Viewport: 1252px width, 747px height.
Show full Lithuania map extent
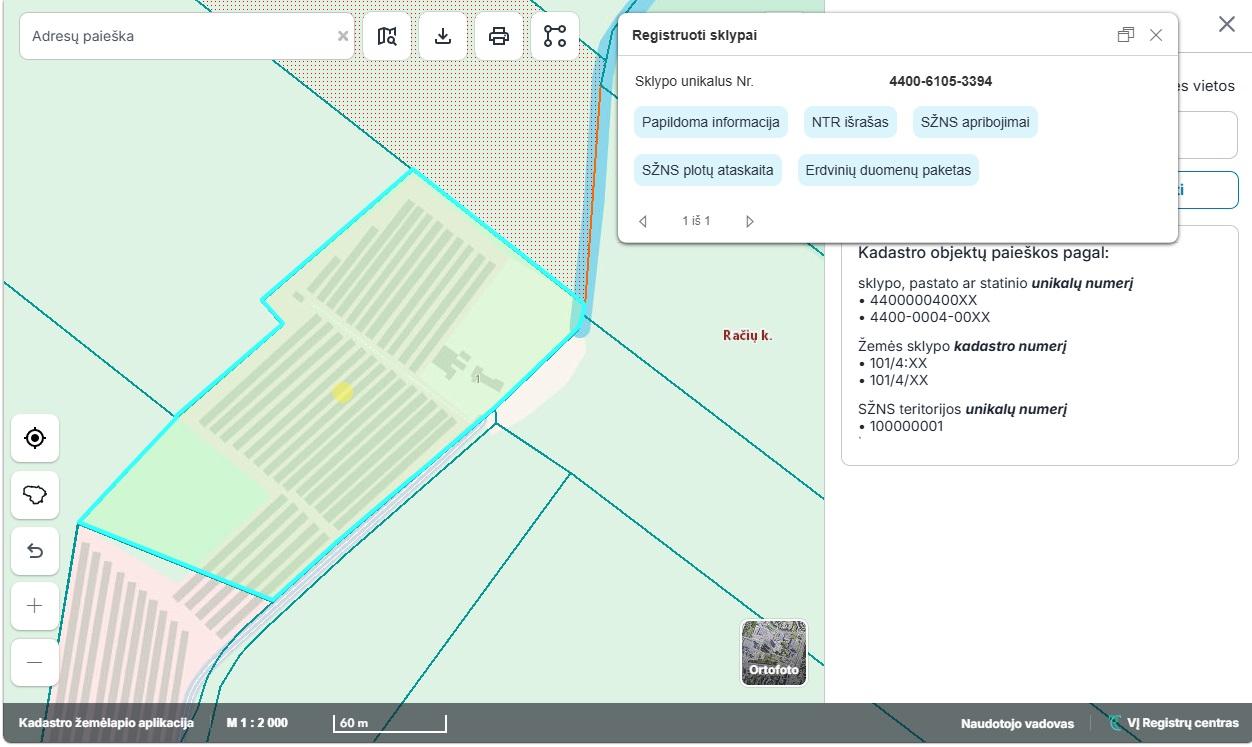click(x=35, y=494)
